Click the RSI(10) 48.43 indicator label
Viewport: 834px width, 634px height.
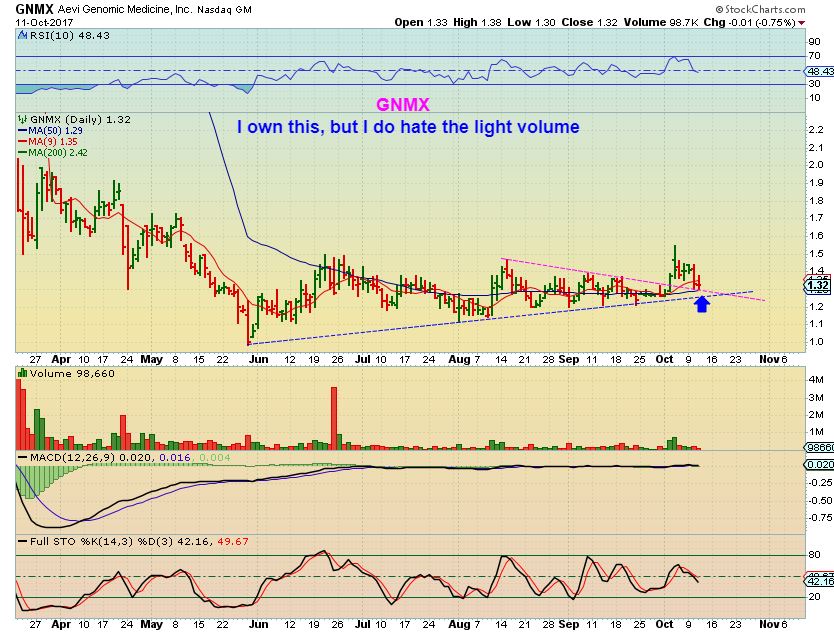click(70, 36)
